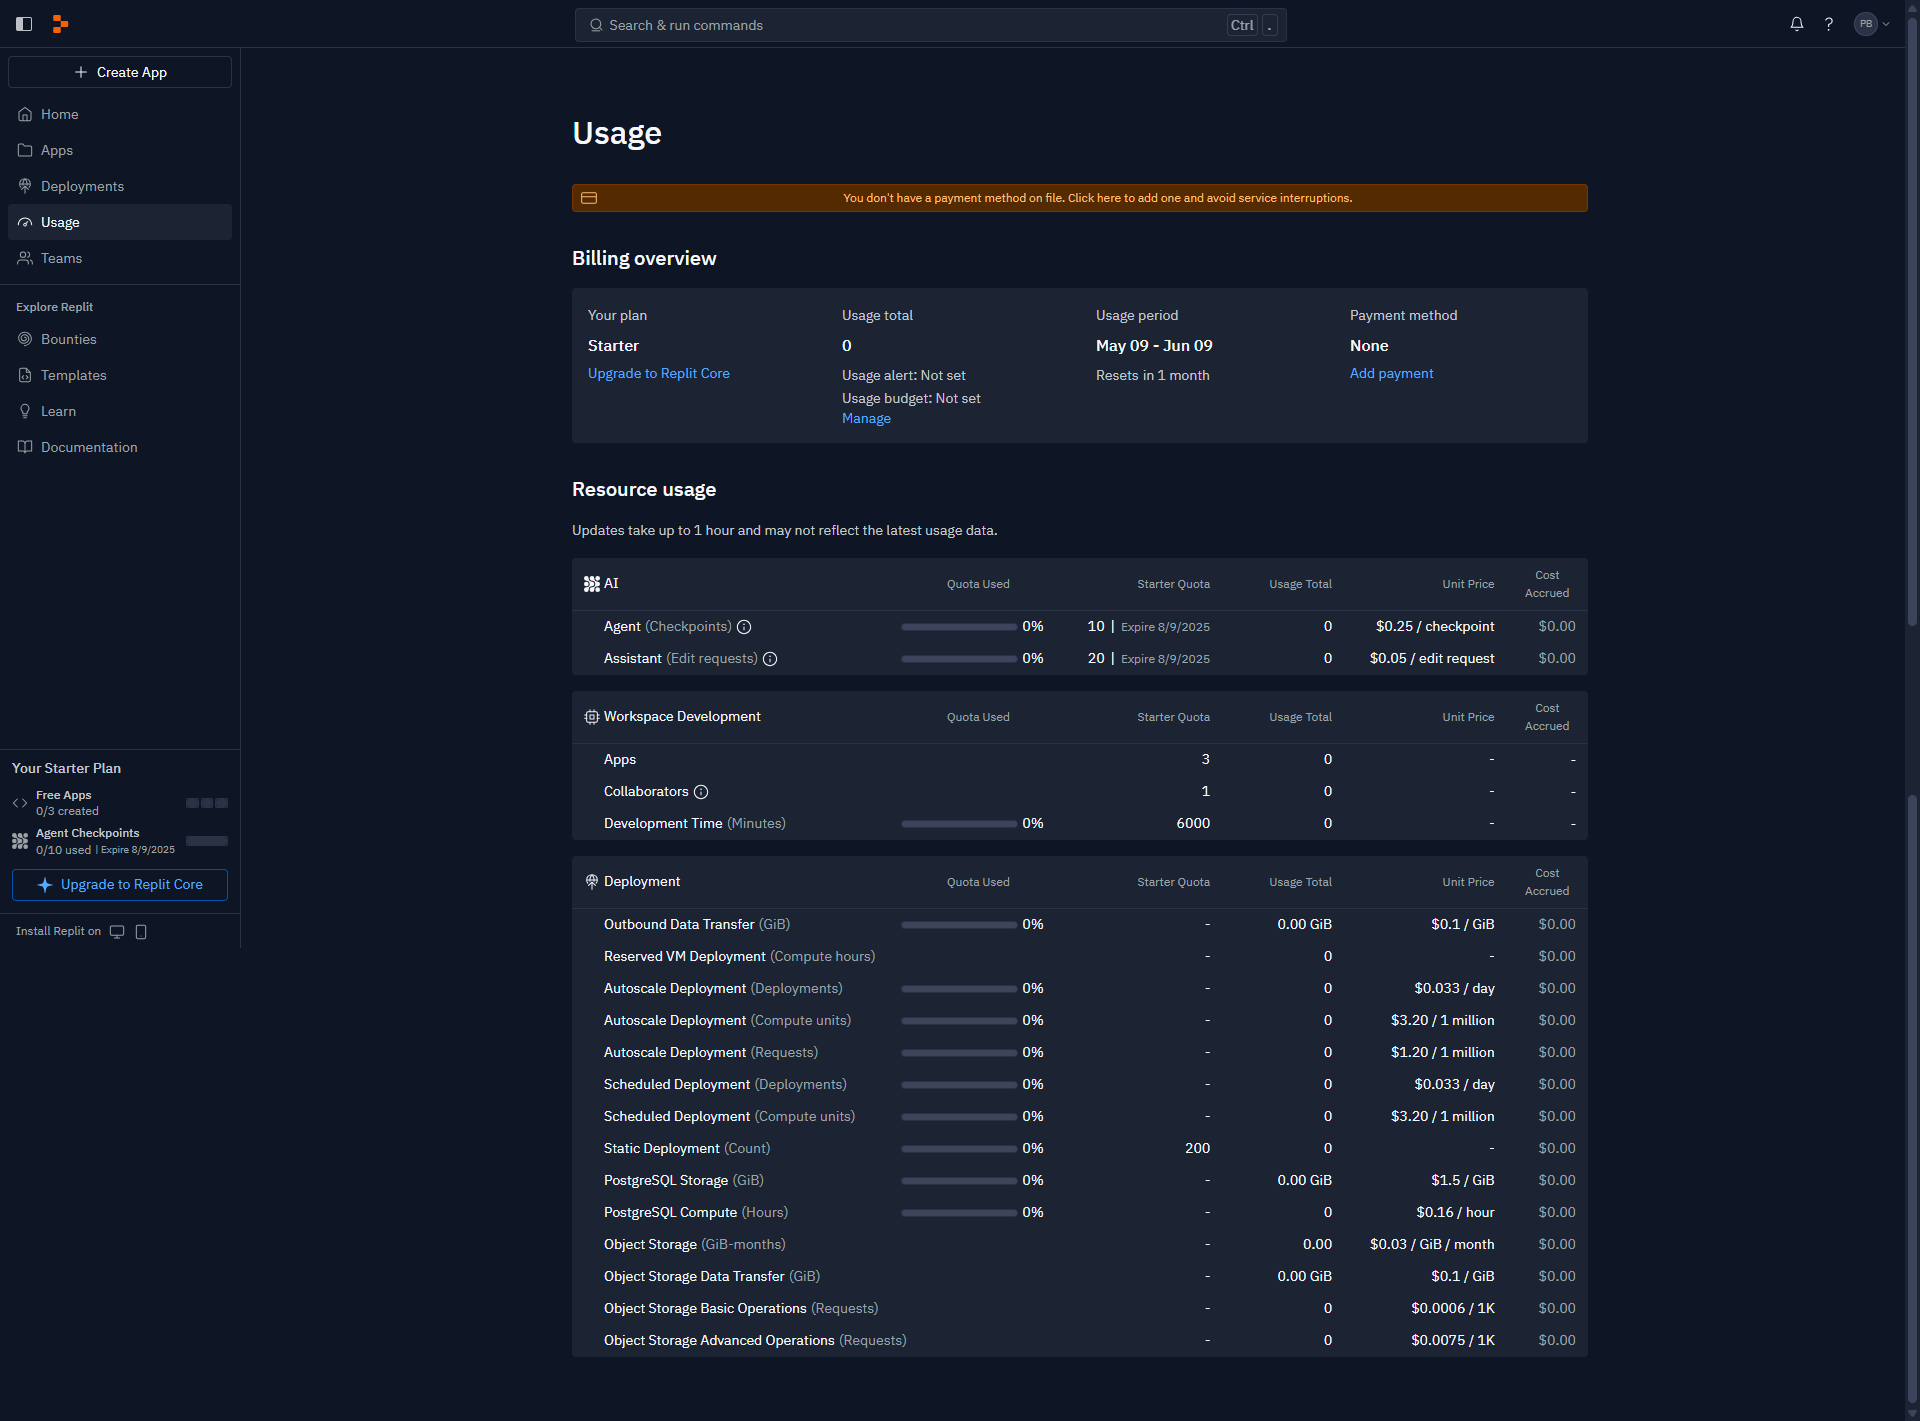Open Deployments in sidebar
The image size is (1920, 1421).
[120, 186]
